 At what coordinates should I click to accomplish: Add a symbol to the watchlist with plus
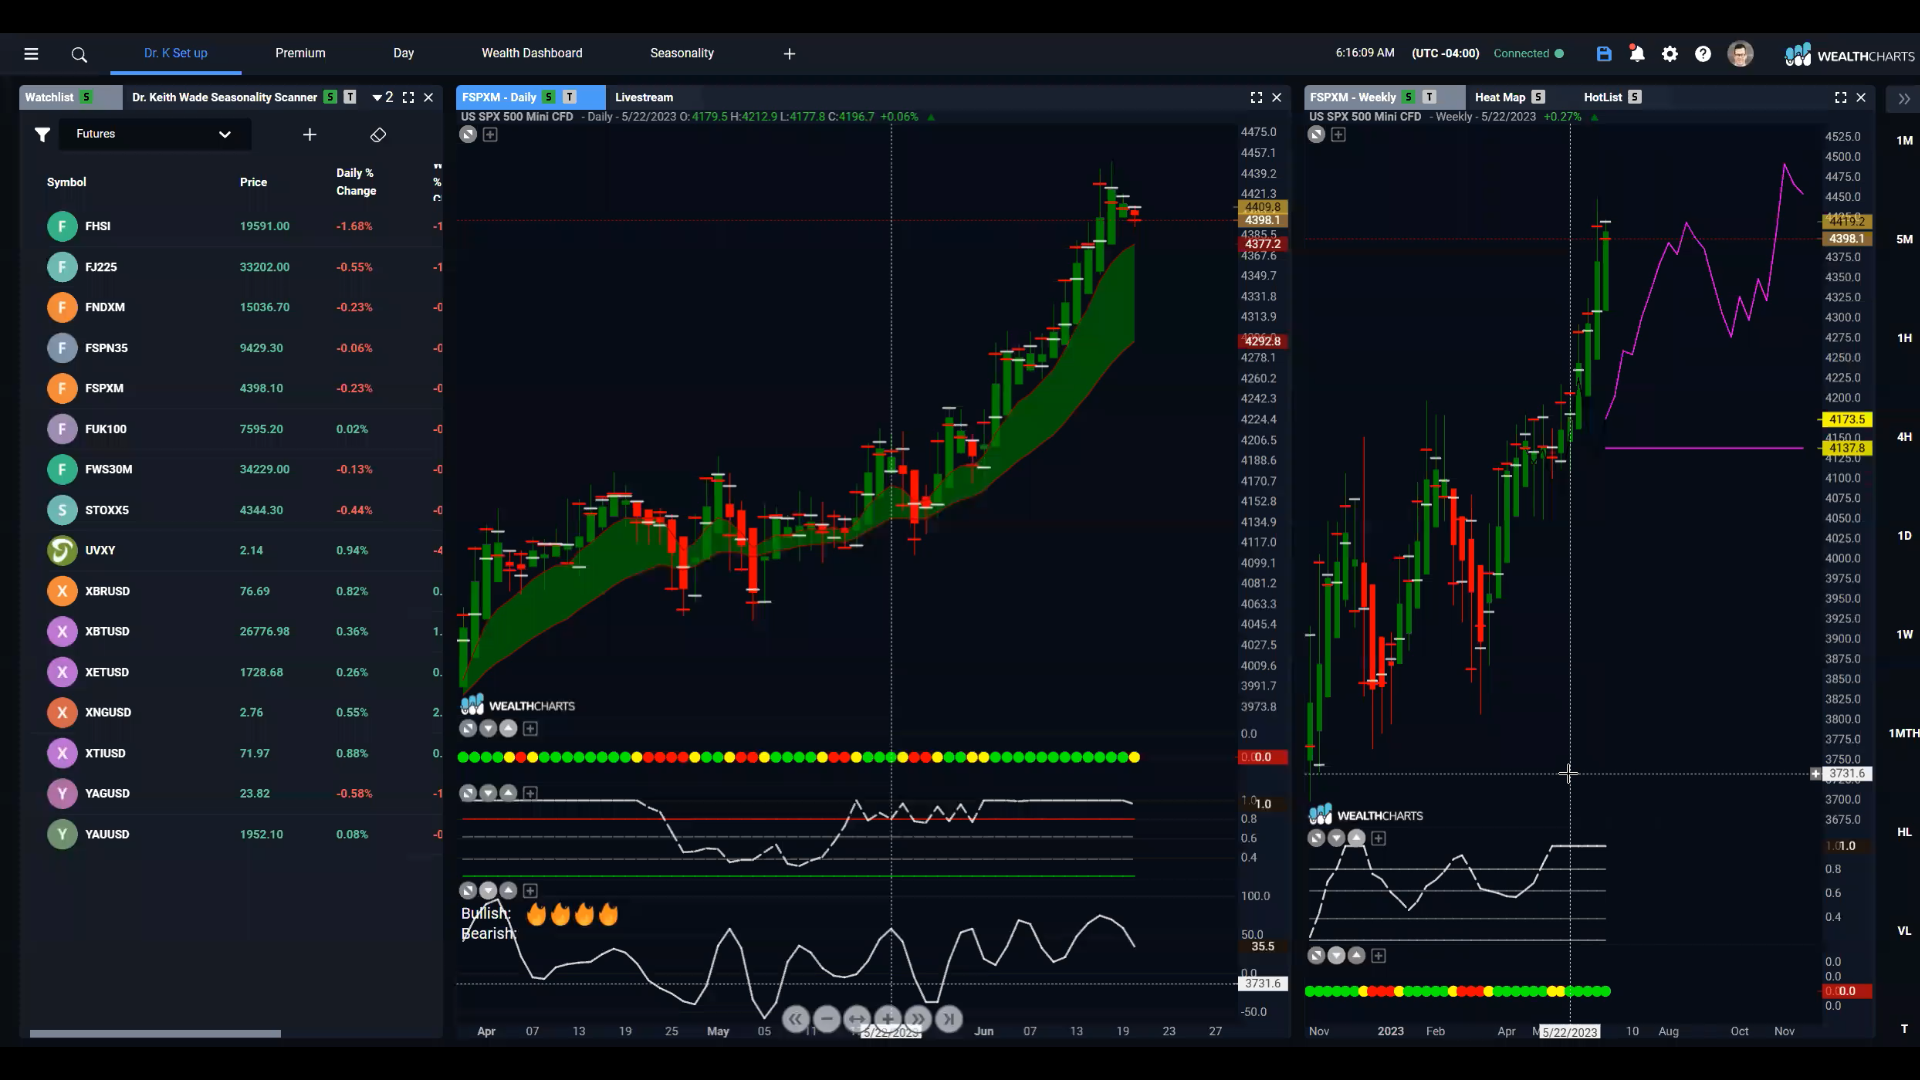tap(310, 134)
